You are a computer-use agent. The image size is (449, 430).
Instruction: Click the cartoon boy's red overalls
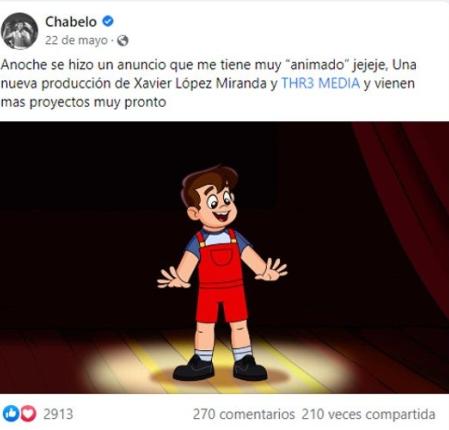coord(221,277)
